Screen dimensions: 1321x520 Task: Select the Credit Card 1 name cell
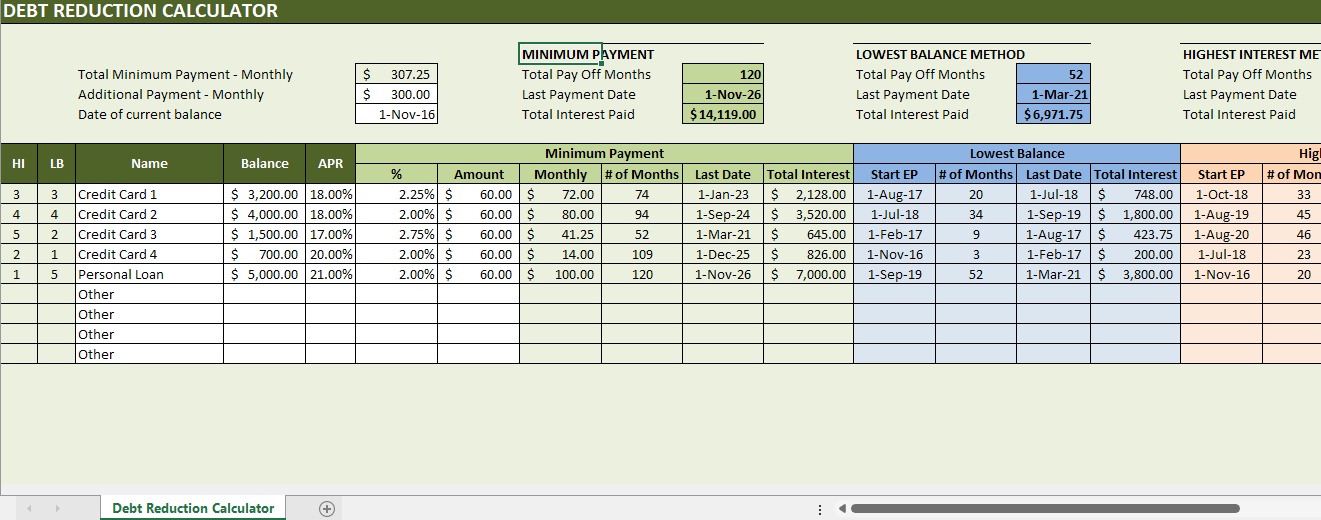point(149,194)
